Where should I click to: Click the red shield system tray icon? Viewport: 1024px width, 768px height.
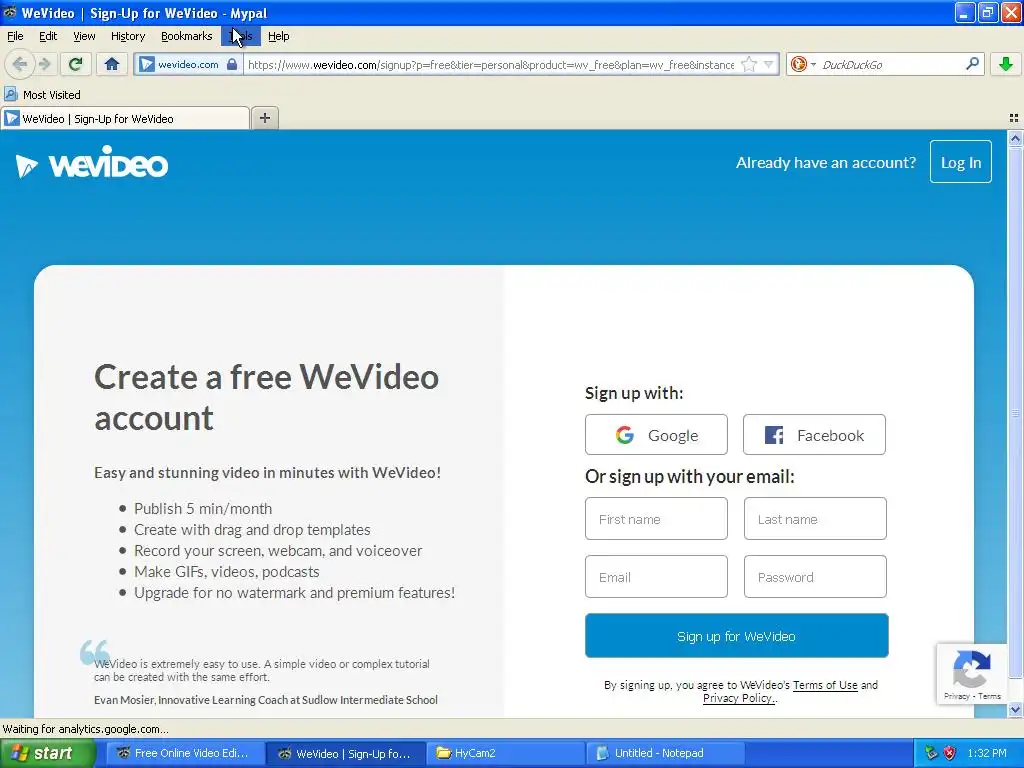coord(950,753)
